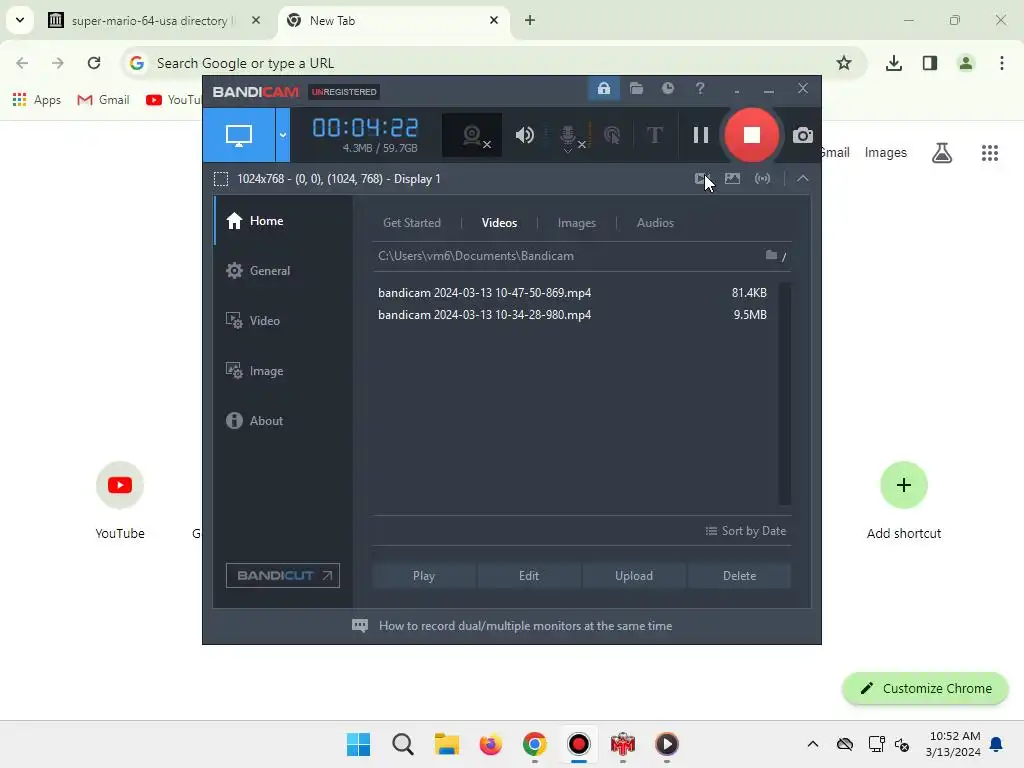Switch to Audios tab
Image resolution: width=1024 pixels, height=768 pixels.
[655, 223]
